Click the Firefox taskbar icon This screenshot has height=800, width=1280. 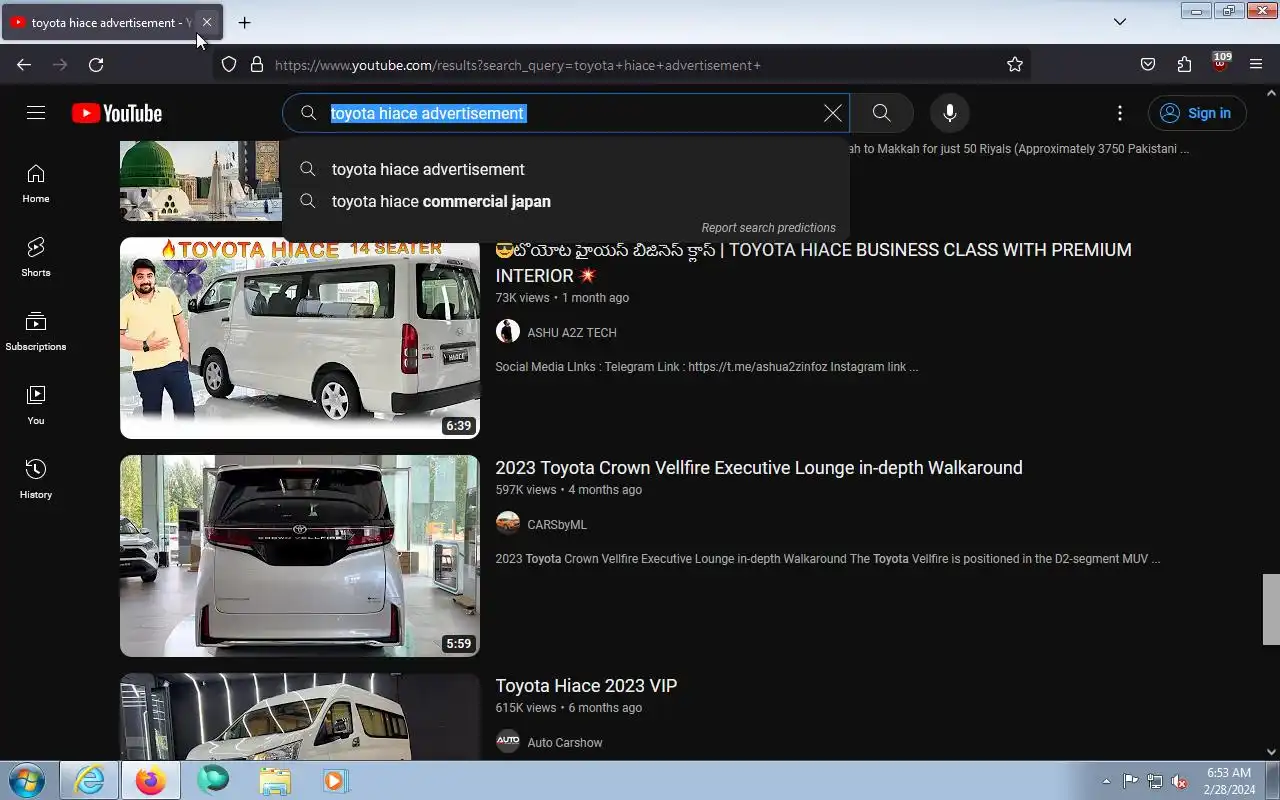point(151,780)
